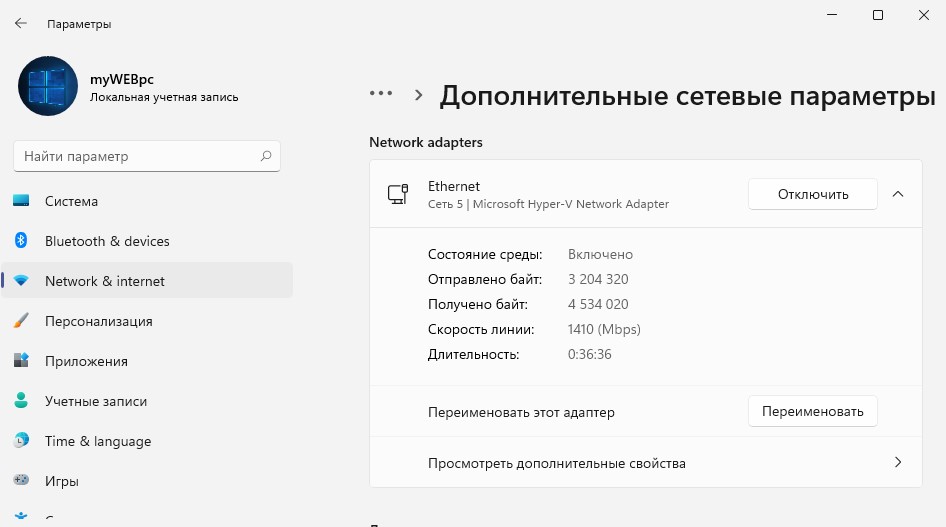Select Network & internet section
Image resolution: width=946 pixels, height=527 pixels.
(147, 280)
